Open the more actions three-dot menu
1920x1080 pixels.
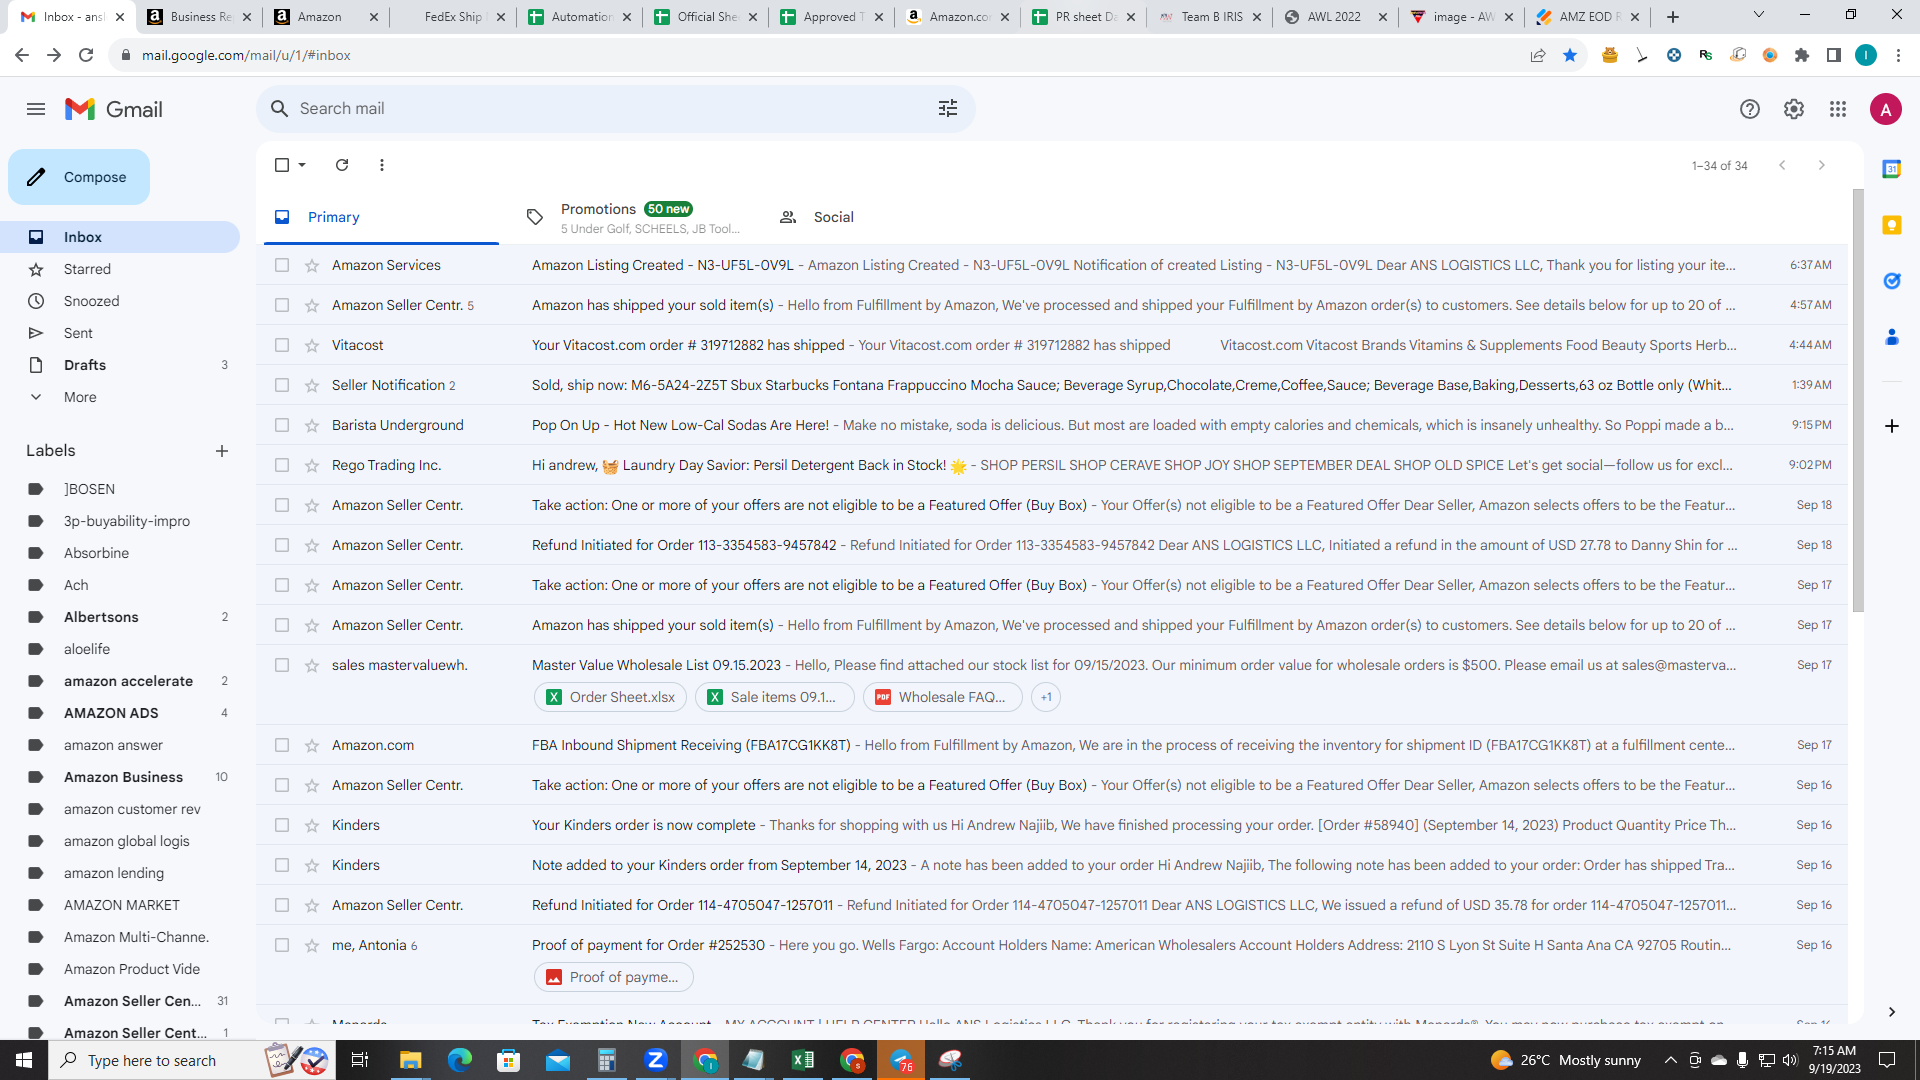pyautogui.click(x=382, y=165)
